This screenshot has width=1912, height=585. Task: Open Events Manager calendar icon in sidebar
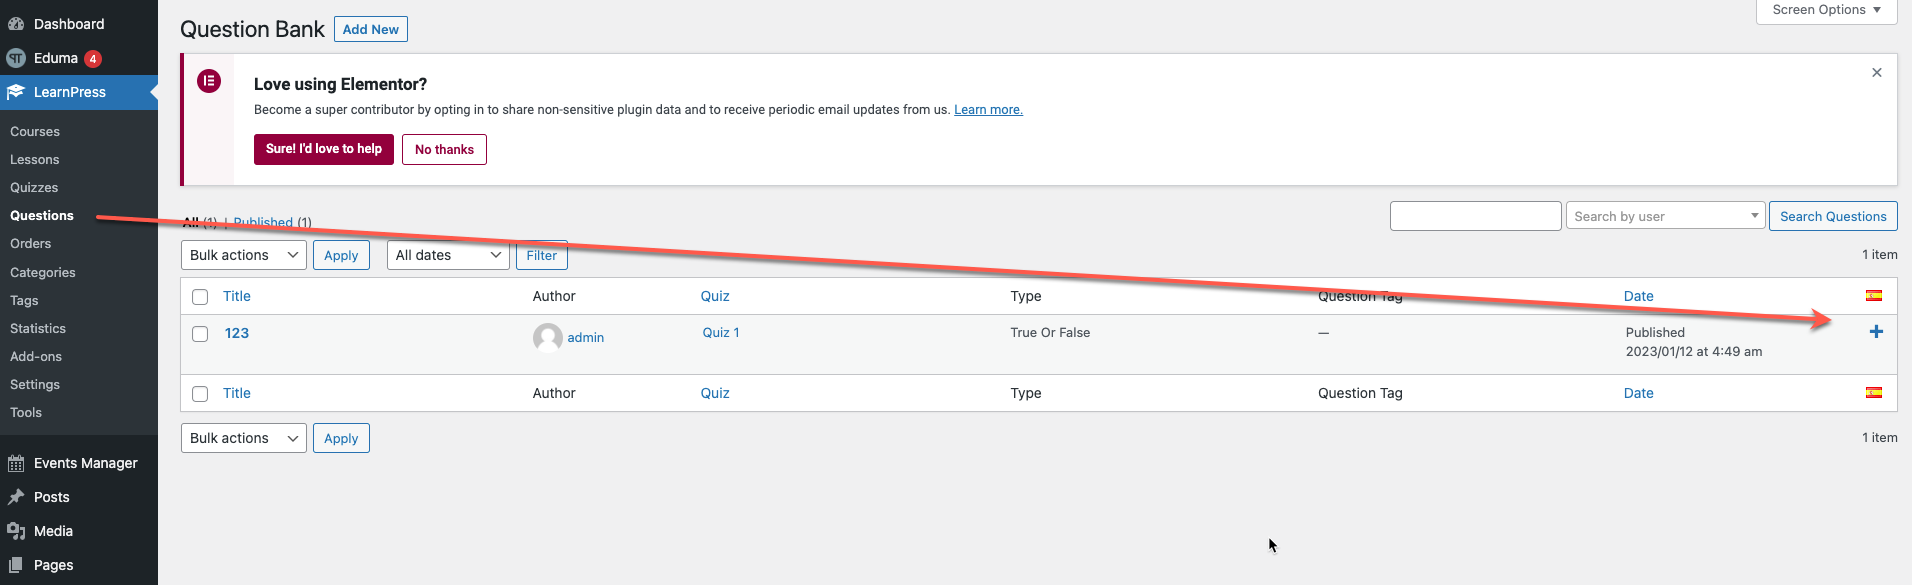(16, 463)
